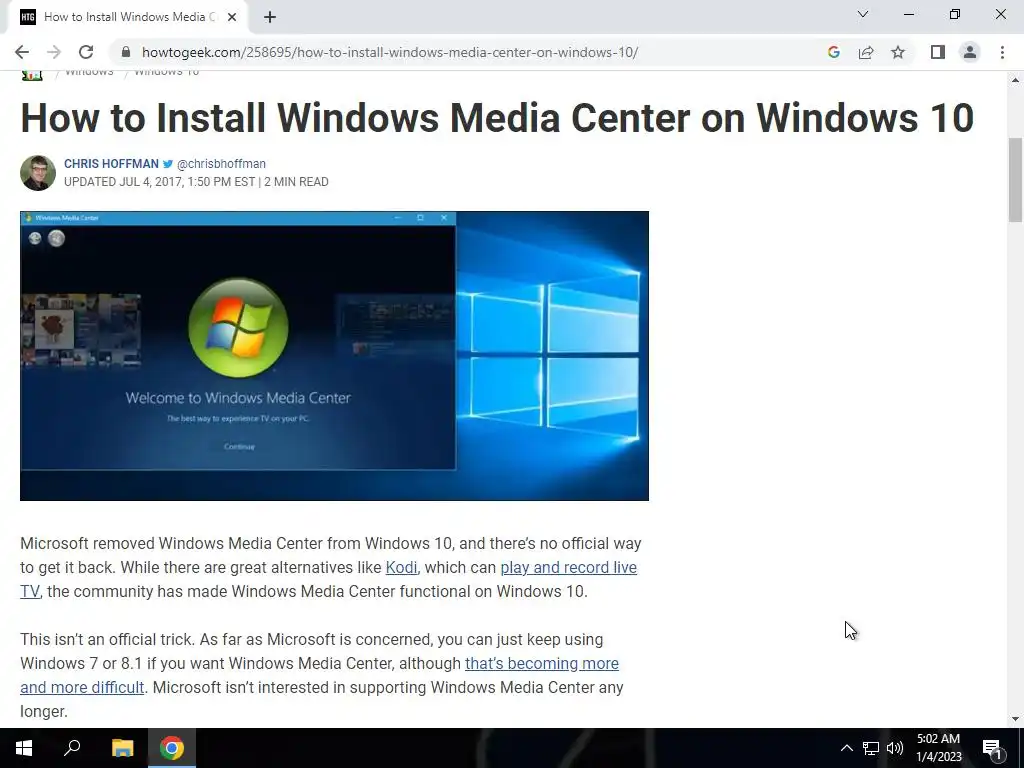1024x768 pixels.
Task: Open the notification center icon
Action: tap(992, 748)
